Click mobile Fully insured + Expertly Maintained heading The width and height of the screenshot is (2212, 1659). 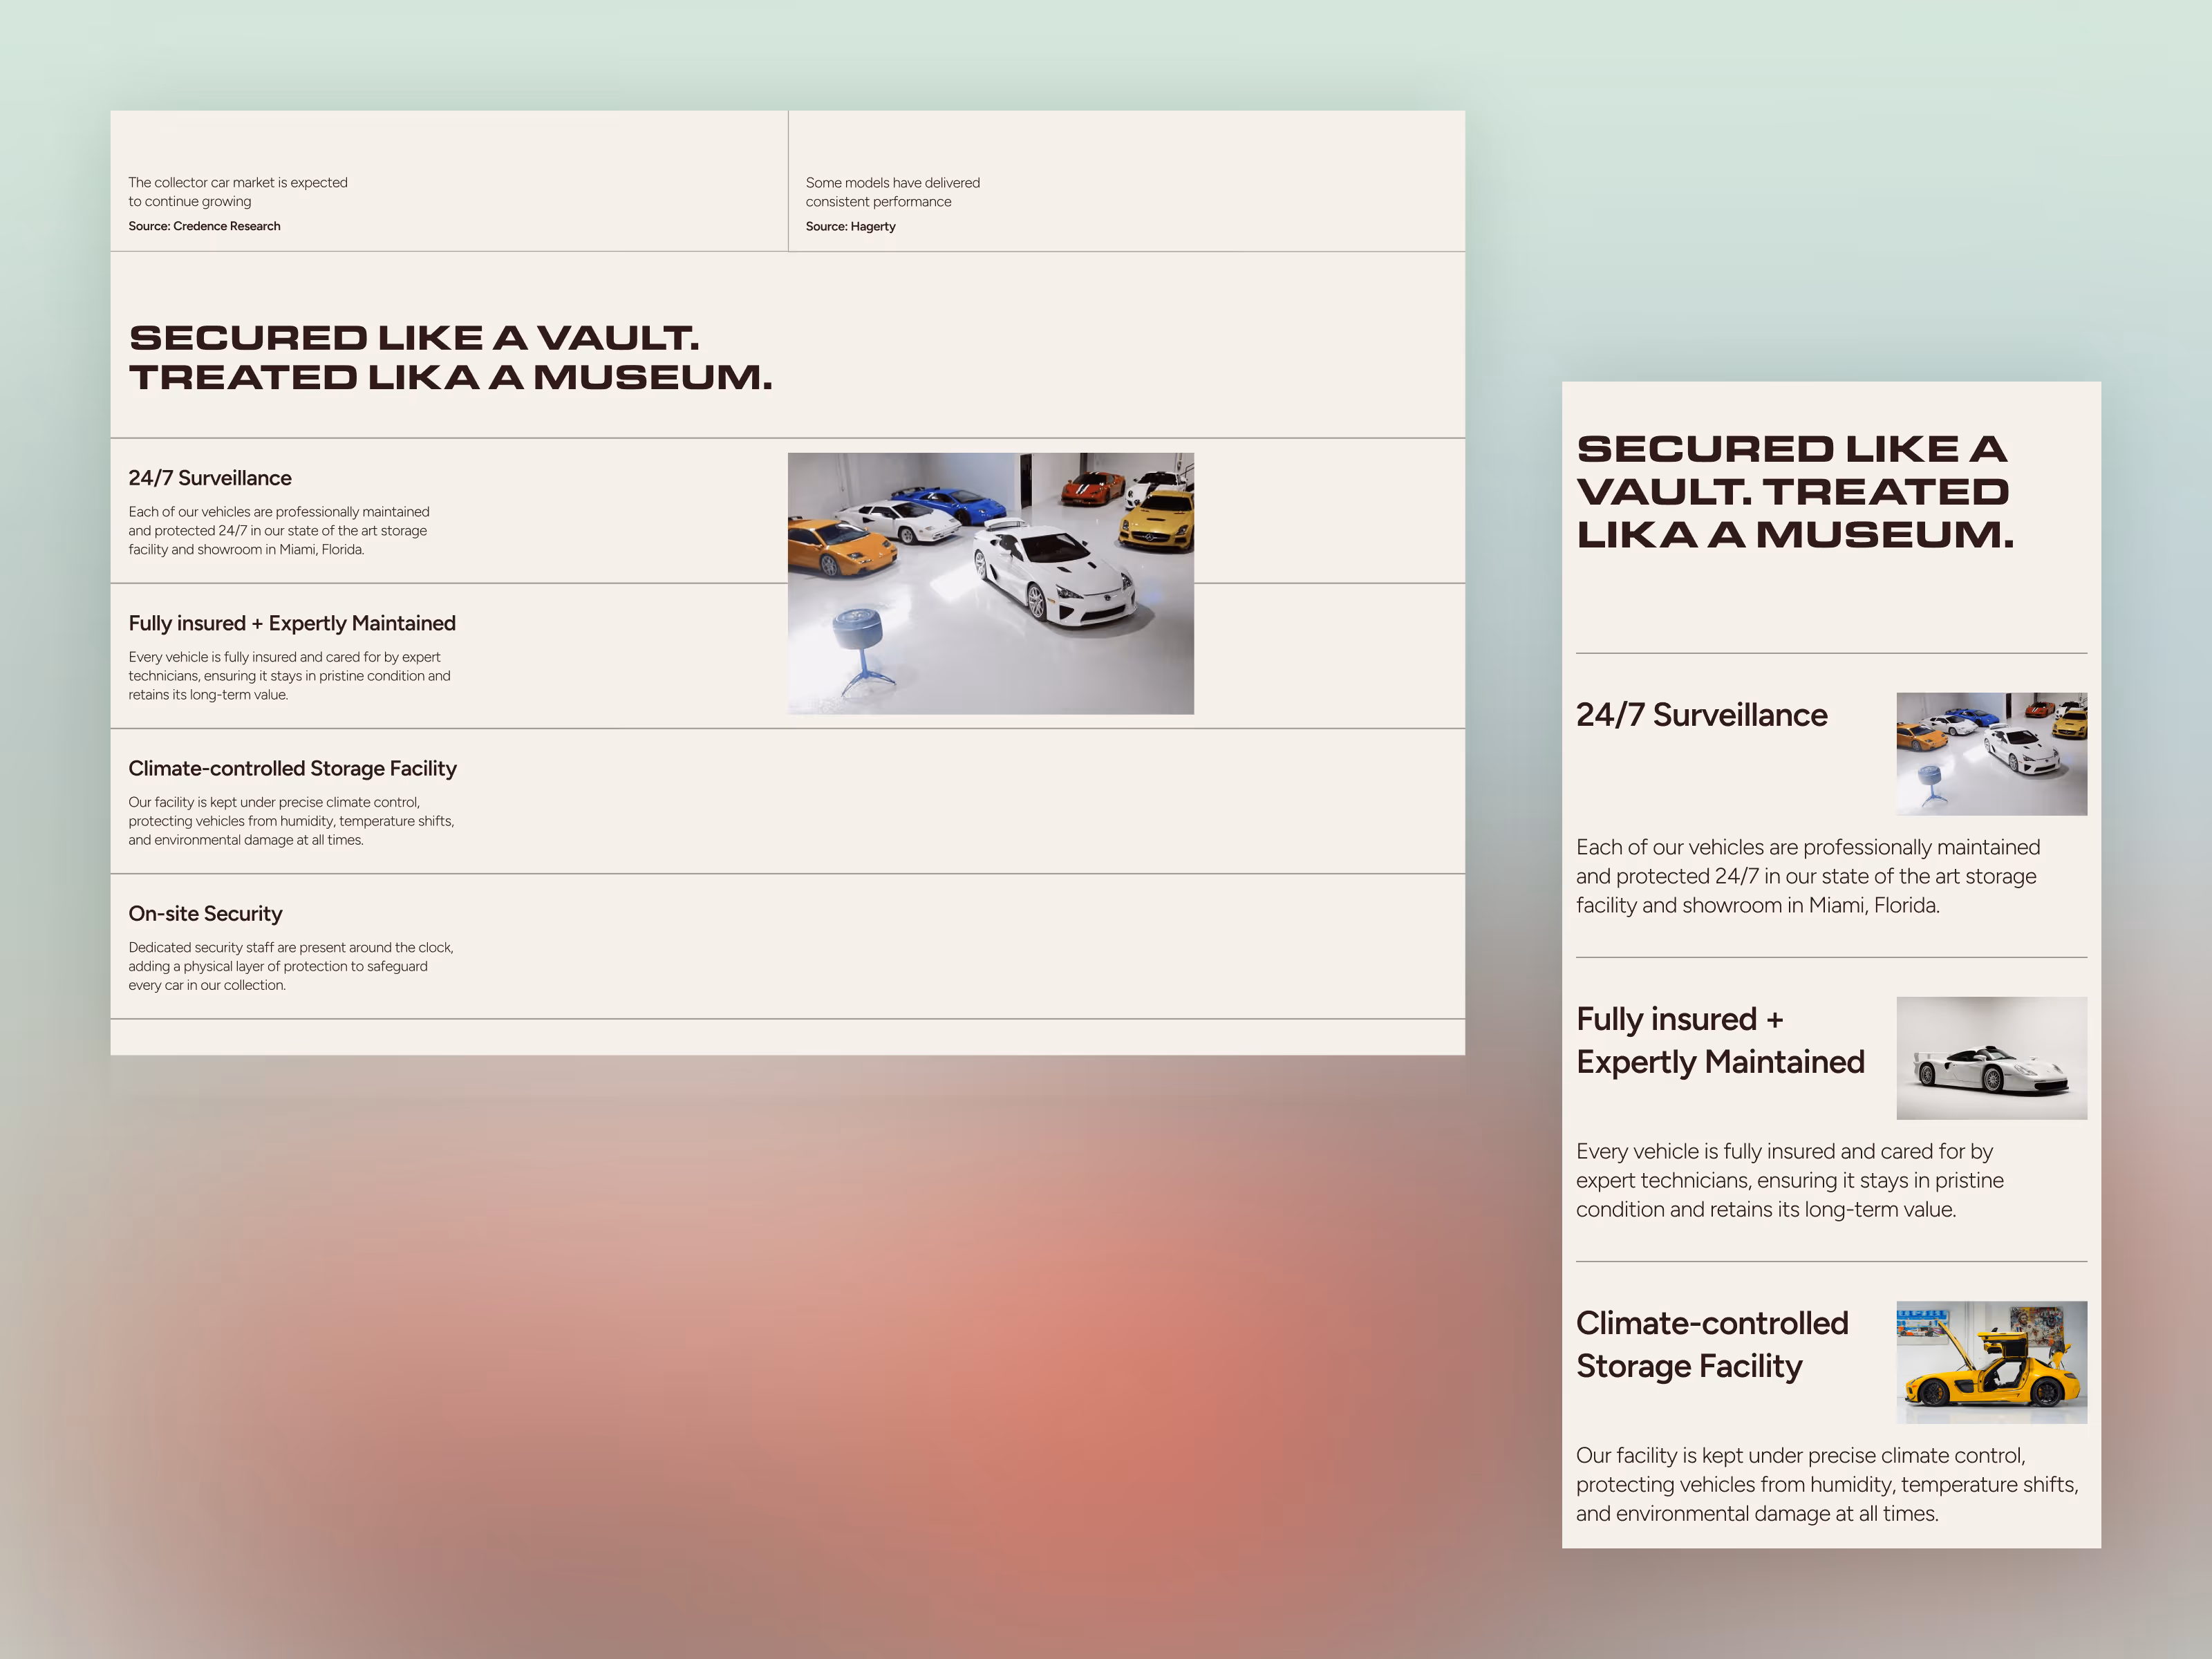[1720, 1040]
